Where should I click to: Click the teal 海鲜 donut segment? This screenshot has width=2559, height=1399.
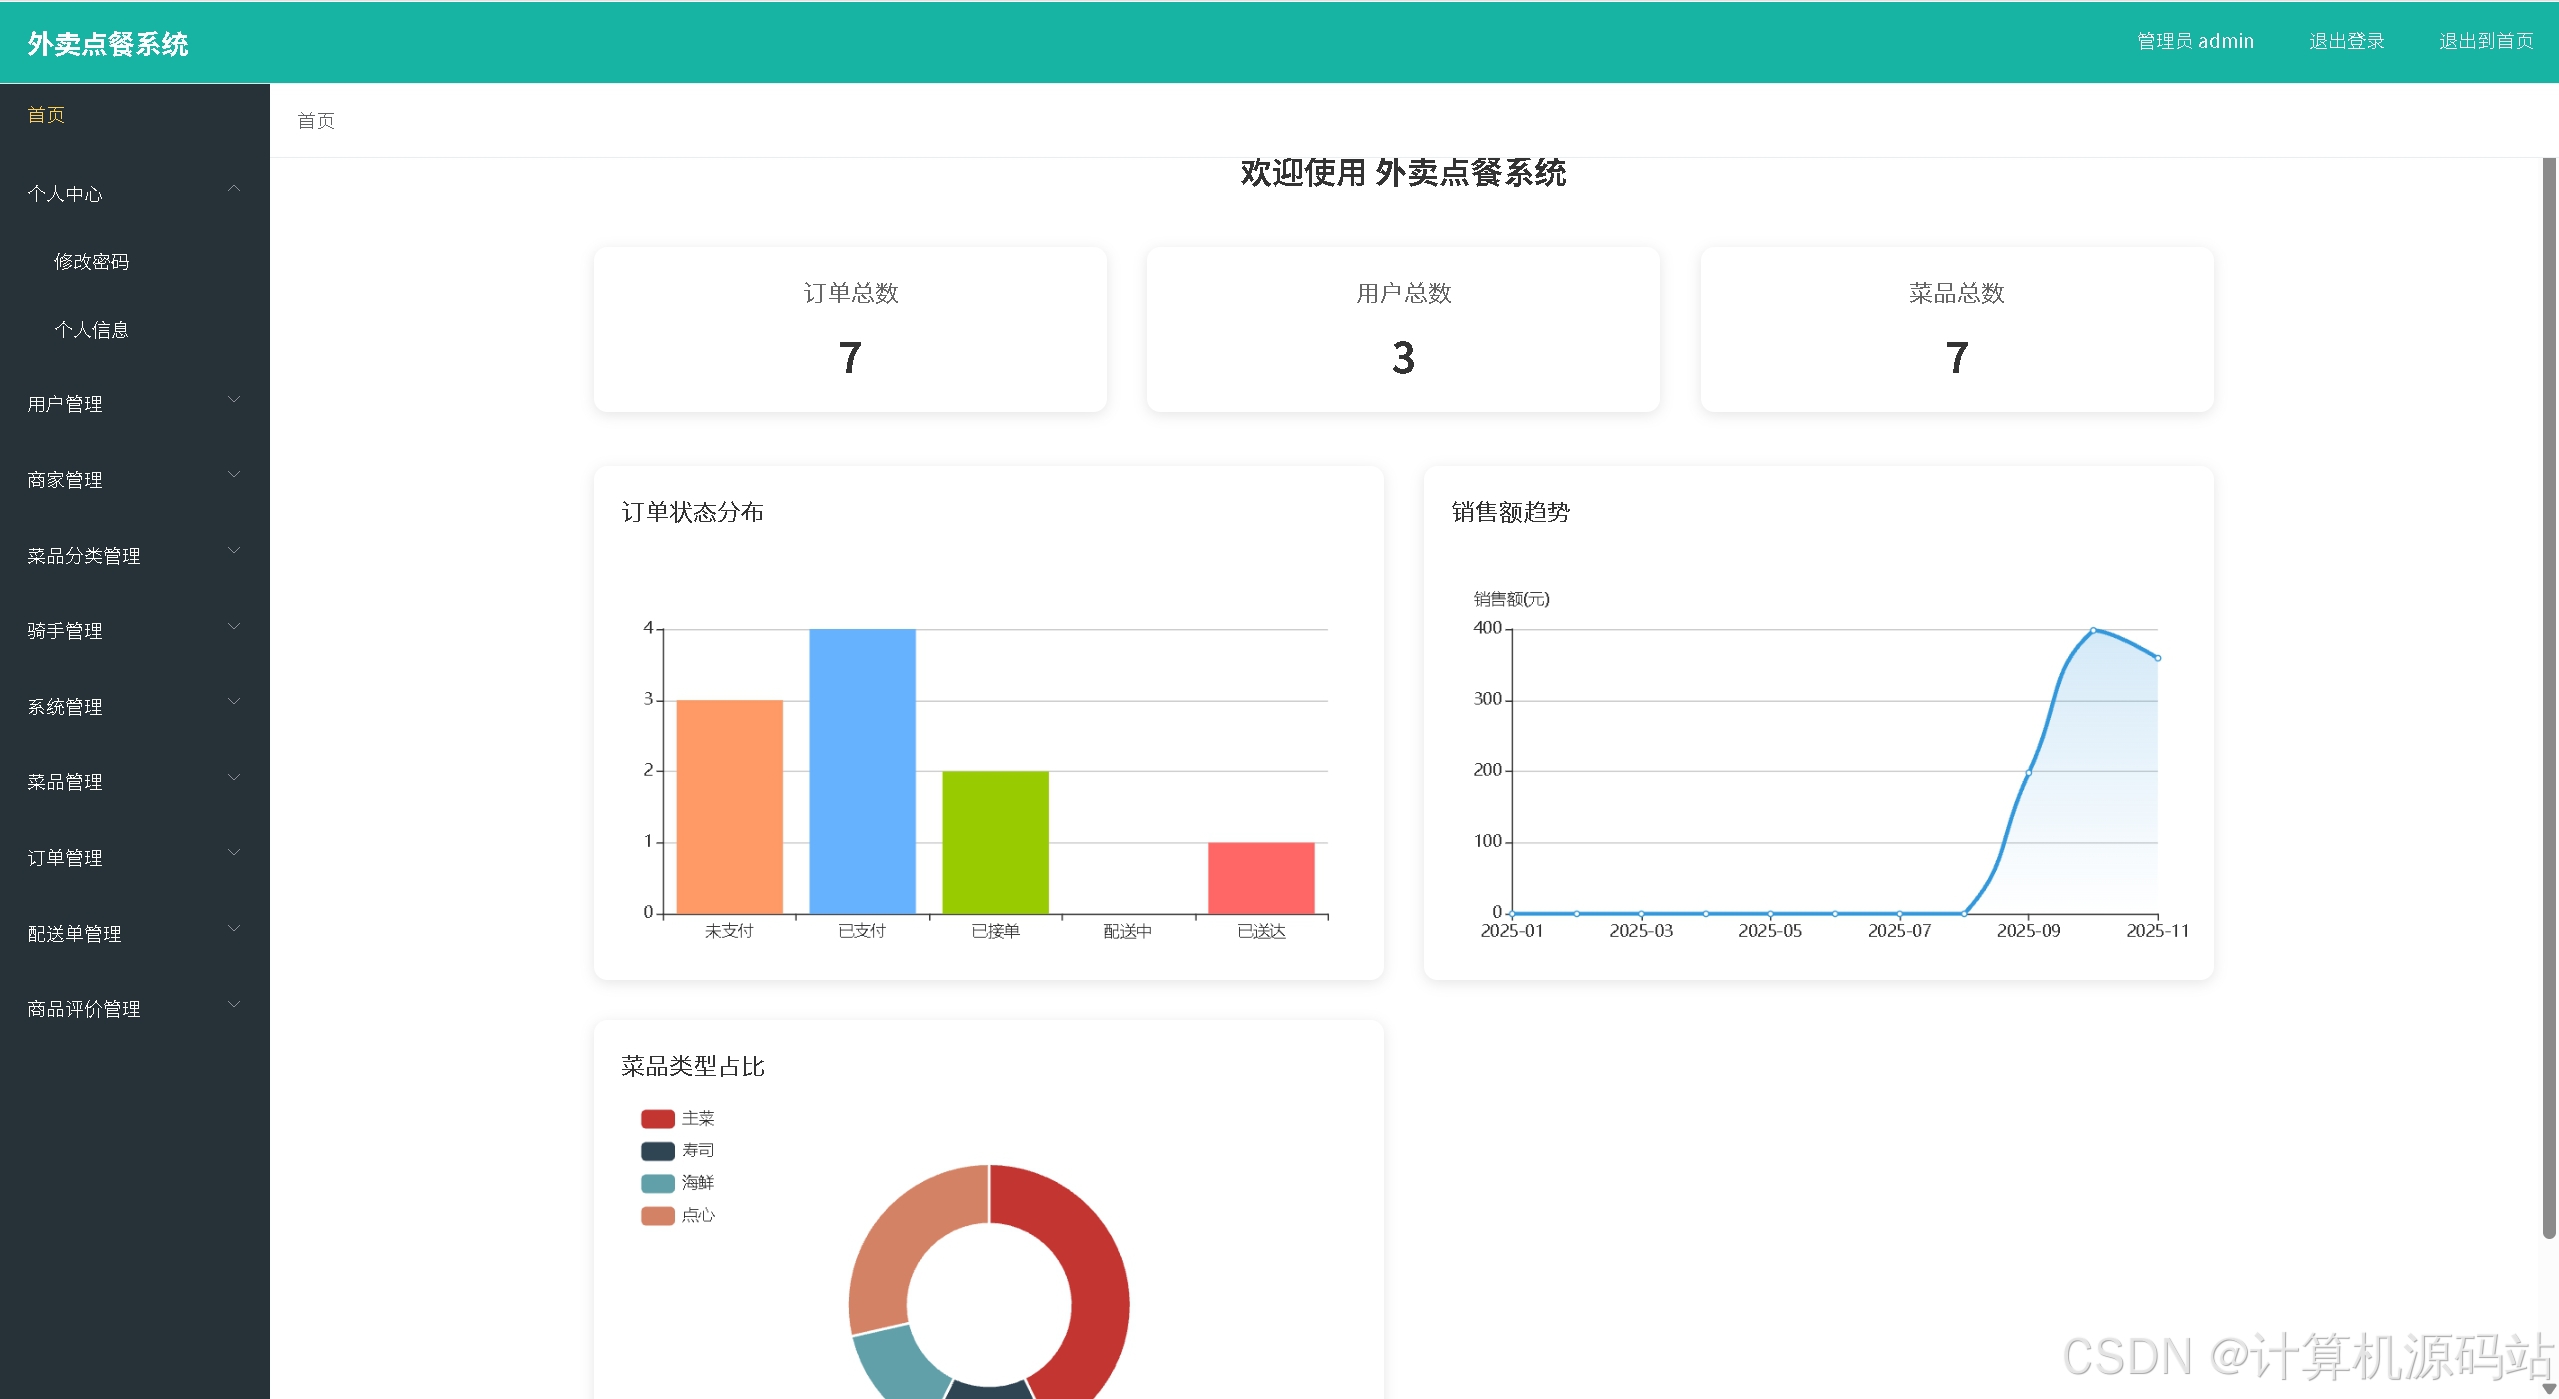[x=898, y=1362]
